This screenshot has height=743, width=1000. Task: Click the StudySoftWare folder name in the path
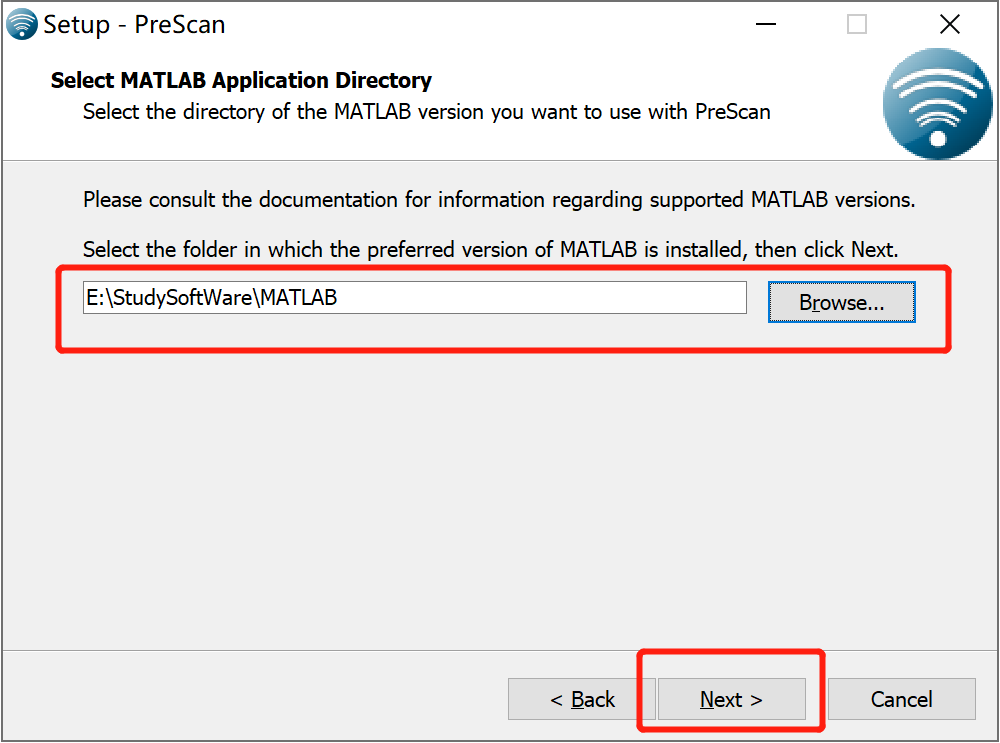(182, 298)
